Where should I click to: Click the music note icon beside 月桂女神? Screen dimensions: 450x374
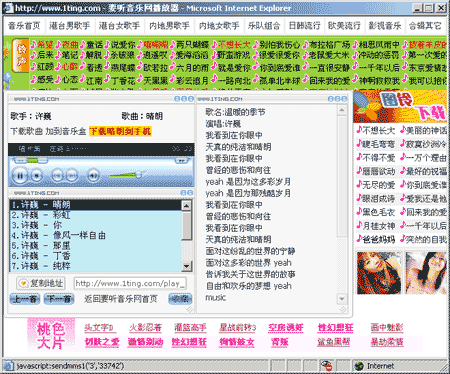359,226
